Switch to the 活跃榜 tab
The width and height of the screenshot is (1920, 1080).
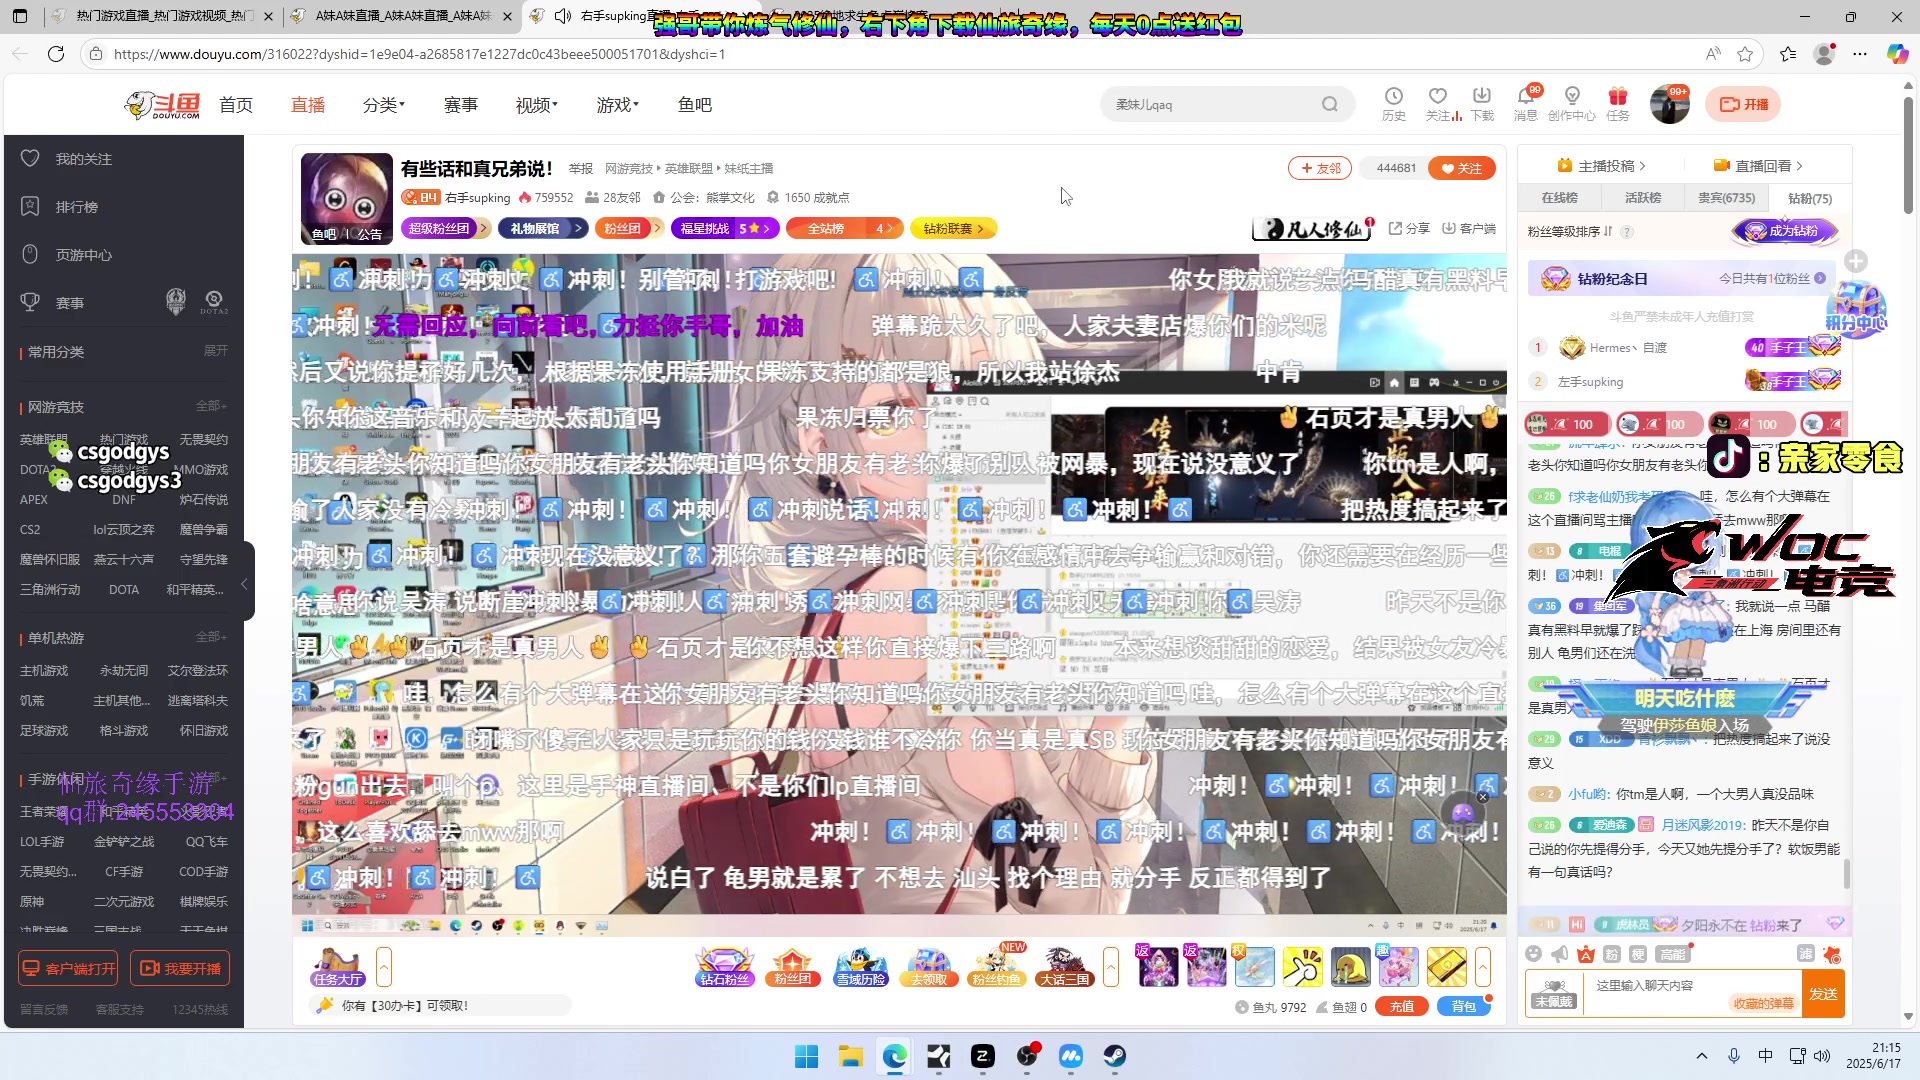coord(1642,198)
